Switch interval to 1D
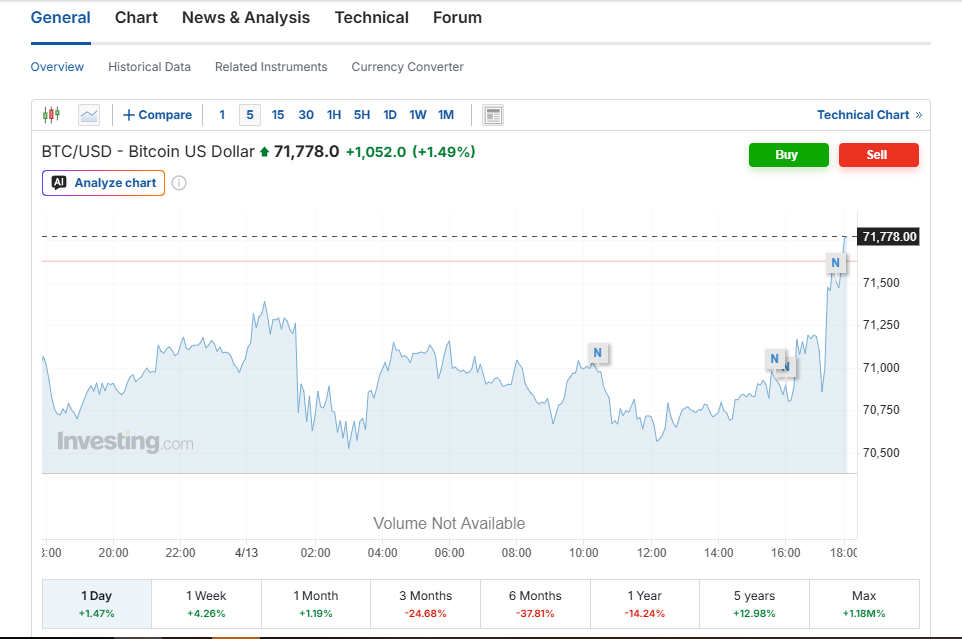 click(x=390, y=115)
